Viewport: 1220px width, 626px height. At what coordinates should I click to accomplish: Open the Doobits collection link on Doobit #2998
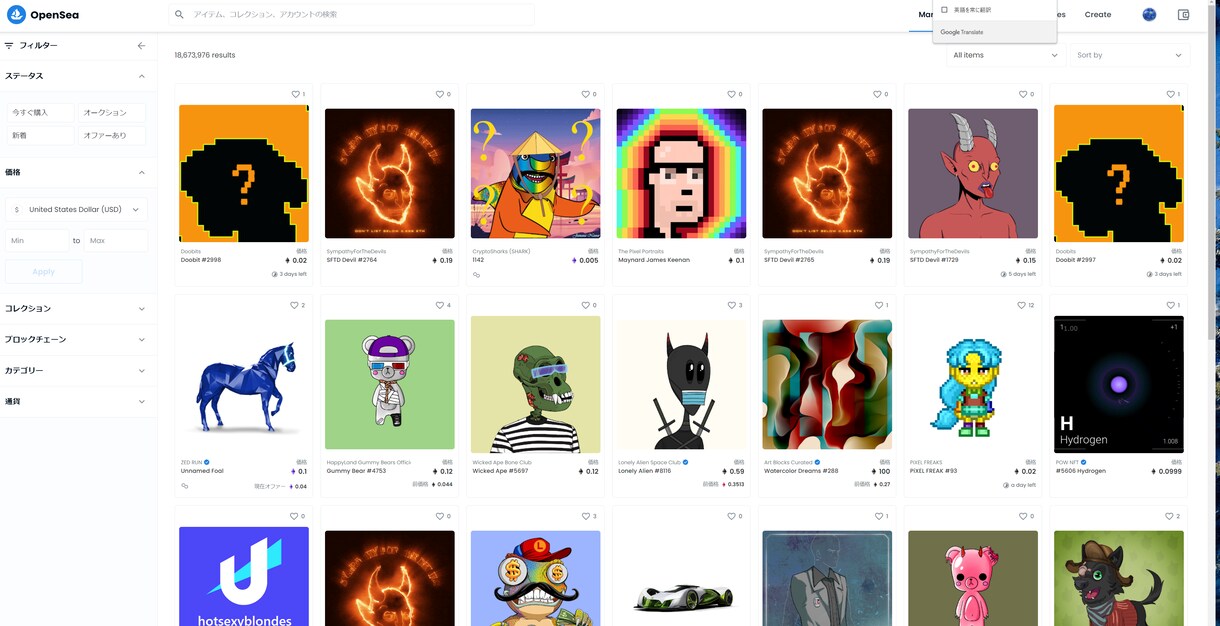[189, 251]
